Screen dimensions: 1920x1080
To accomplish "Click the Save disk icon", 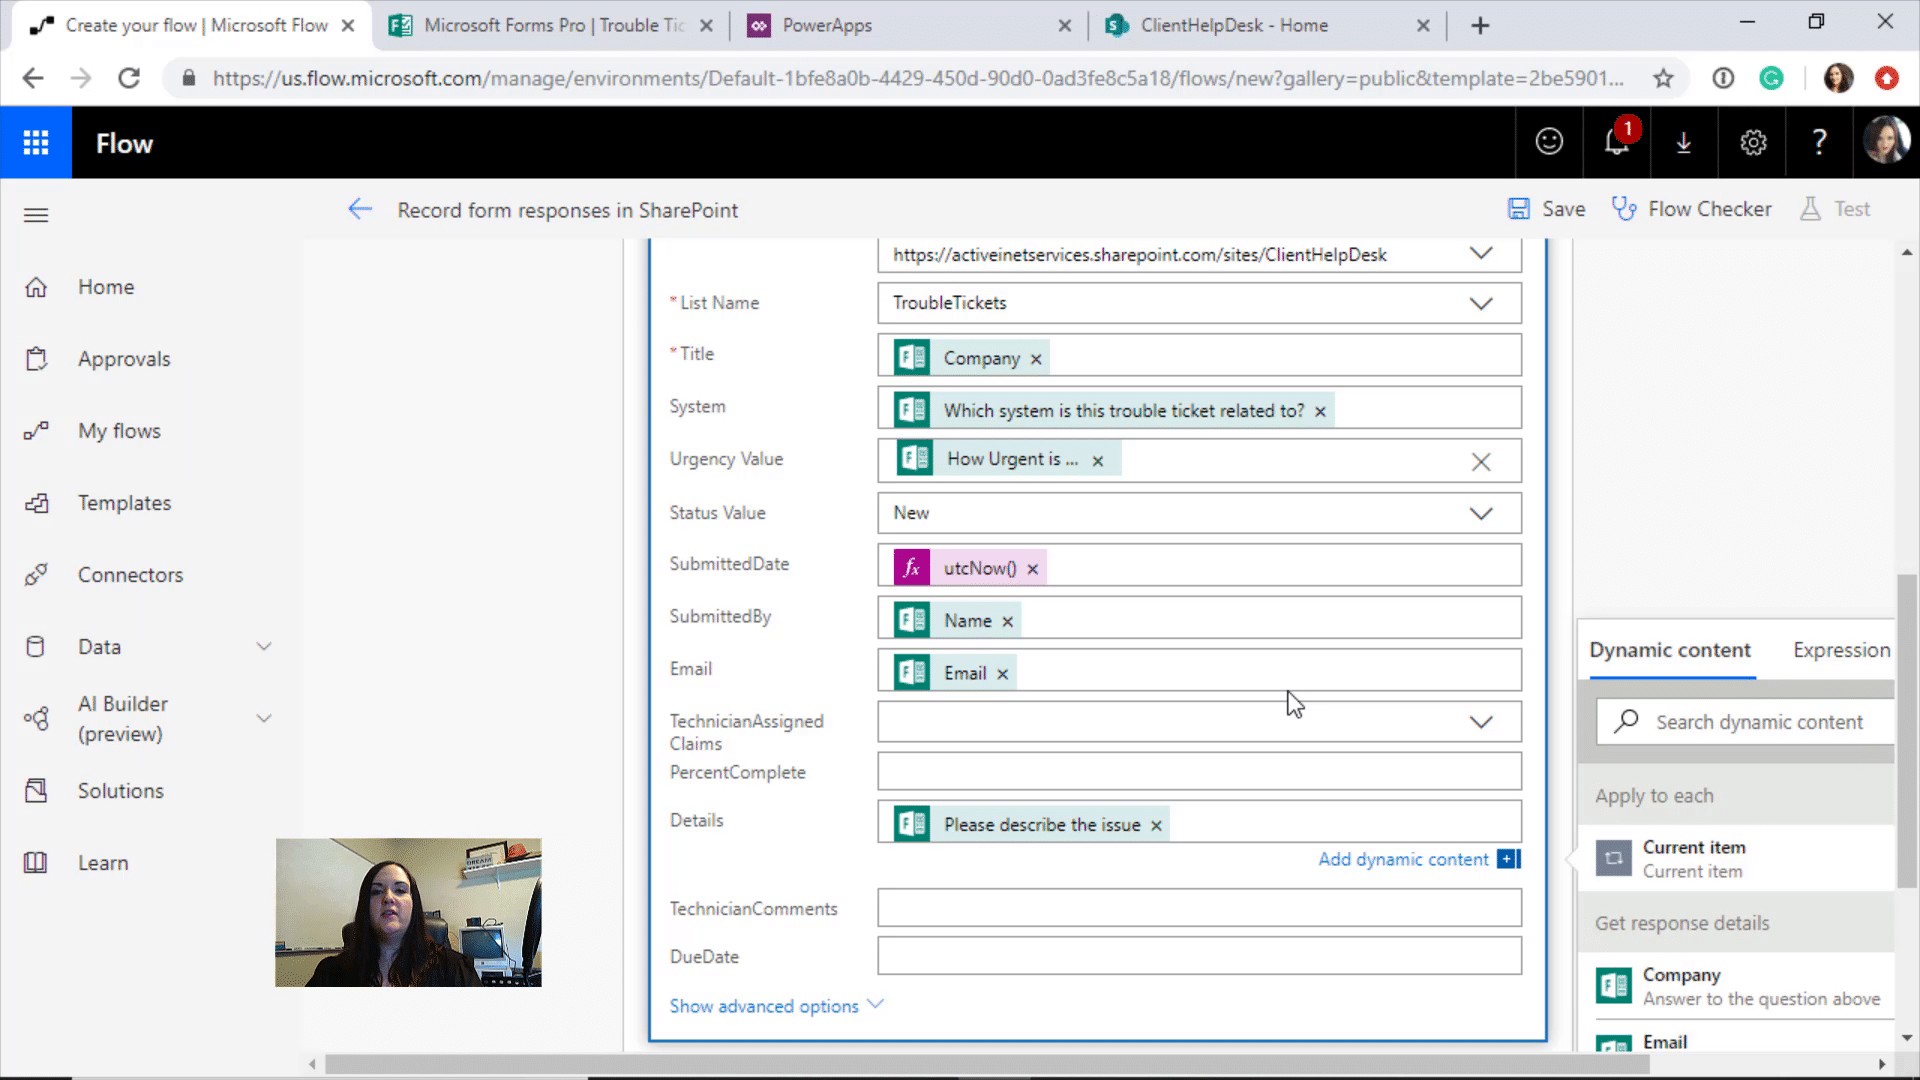I will click(x=1519, y=209).
